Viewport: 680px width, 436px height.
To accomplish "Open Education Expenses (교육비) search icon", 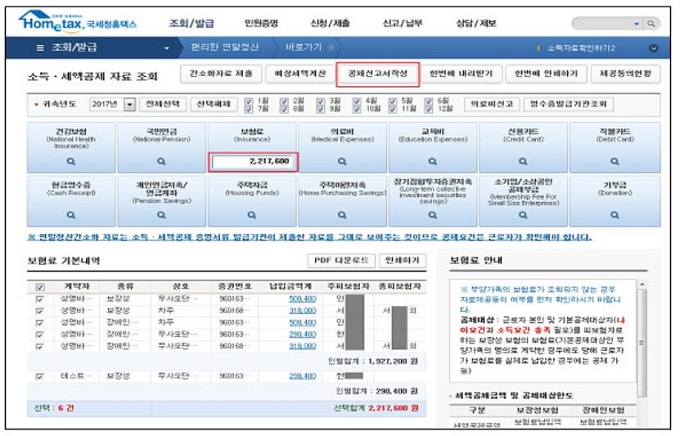I will [x=433, y=160].
